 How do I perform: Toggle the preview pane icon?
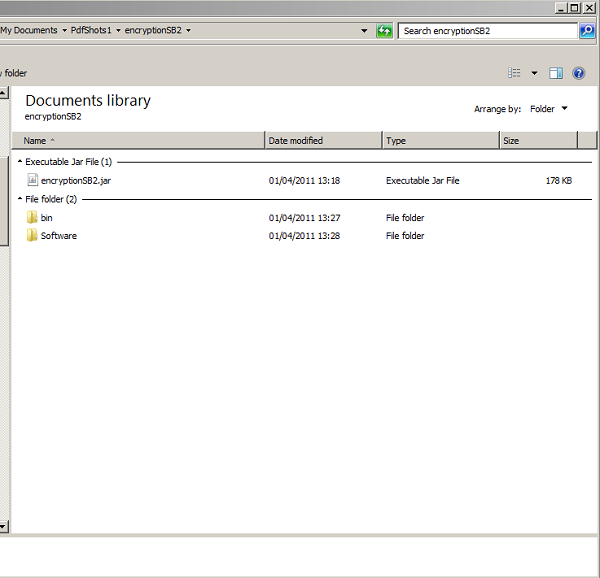tap(556, 73)
